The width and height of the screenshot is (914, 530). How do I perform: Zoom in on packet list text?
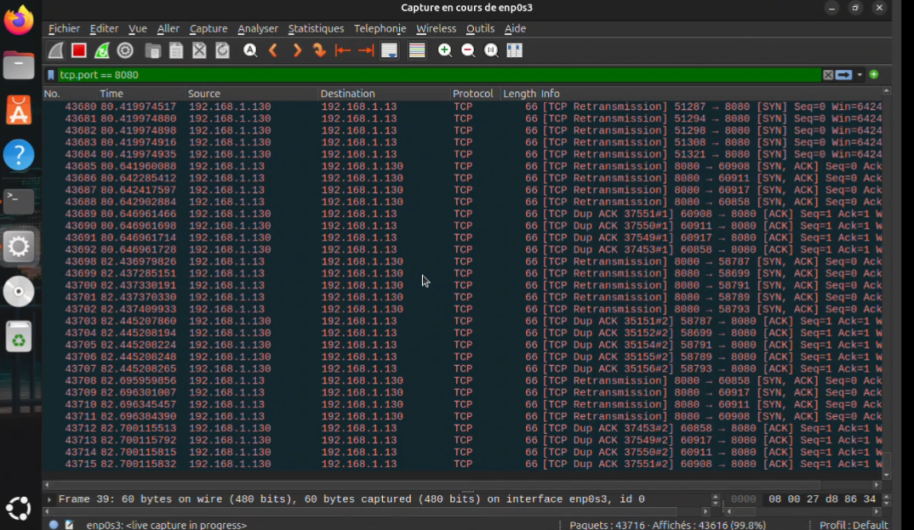click(x=444, y=50)
